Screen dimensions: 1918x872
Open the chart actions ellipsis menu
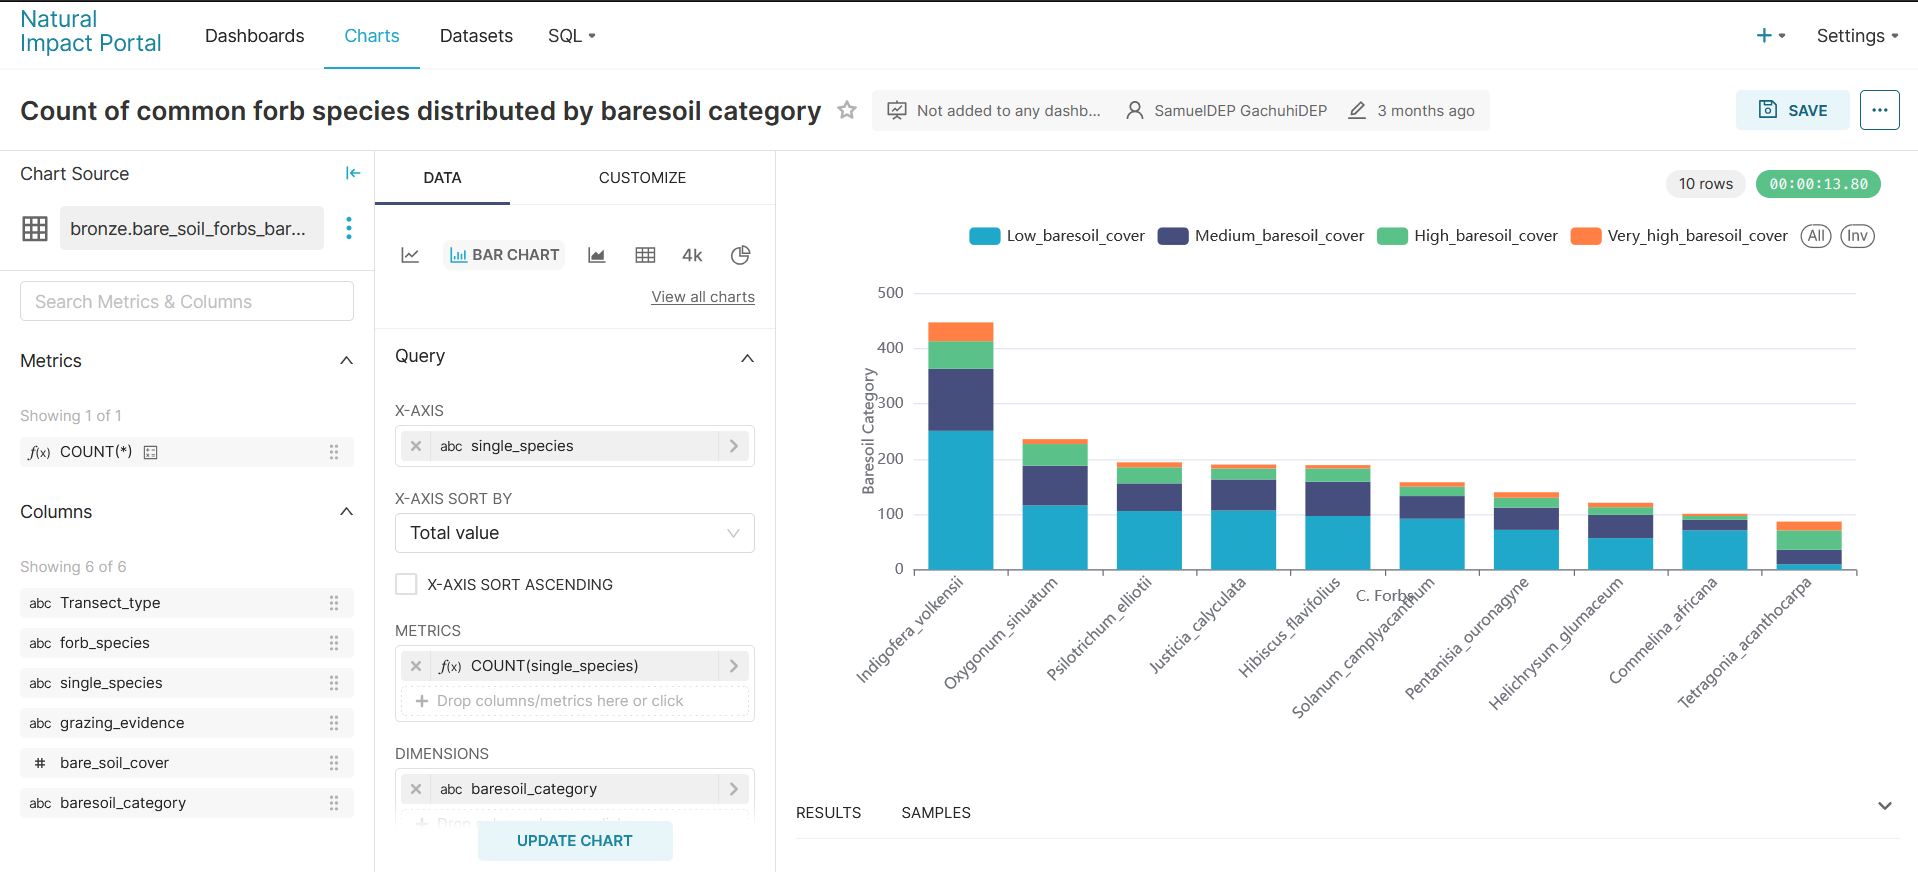pos(1879,110)
